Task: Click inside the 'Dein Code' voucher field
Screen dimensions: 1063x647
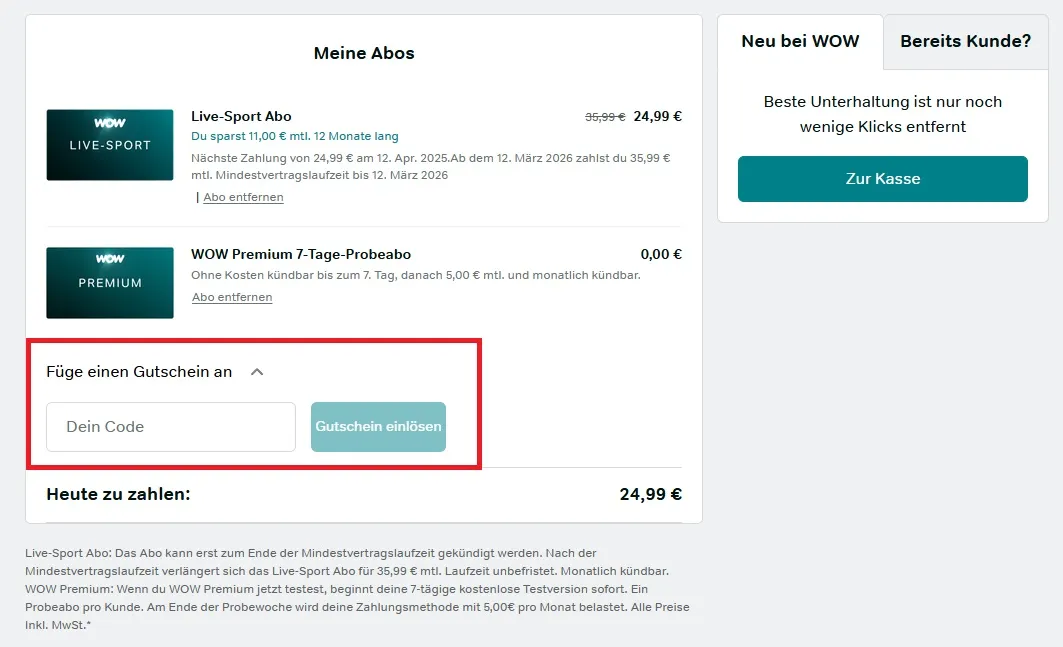Action: (169, 426)
